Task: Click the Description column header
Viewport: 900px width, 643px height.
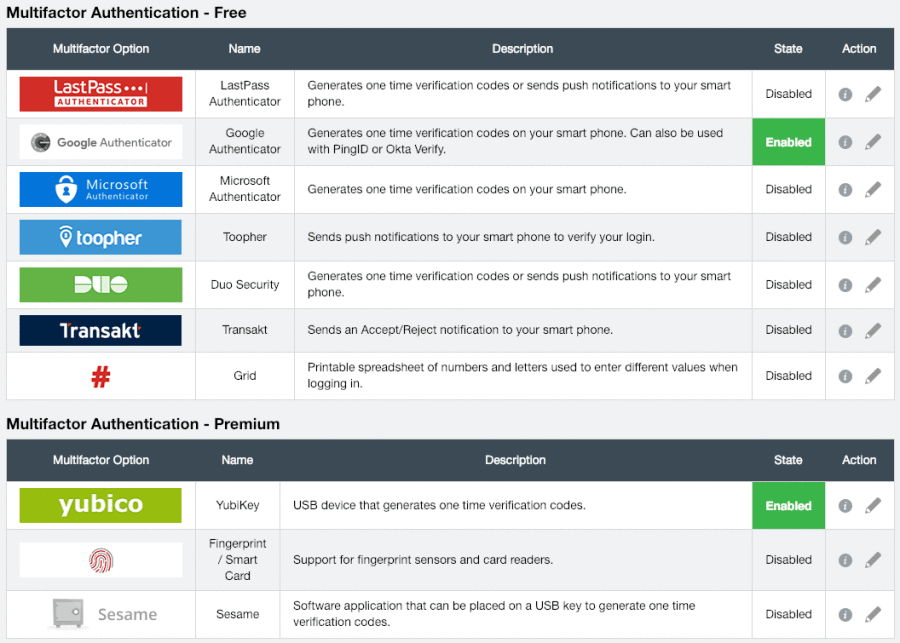Action: 522,48
